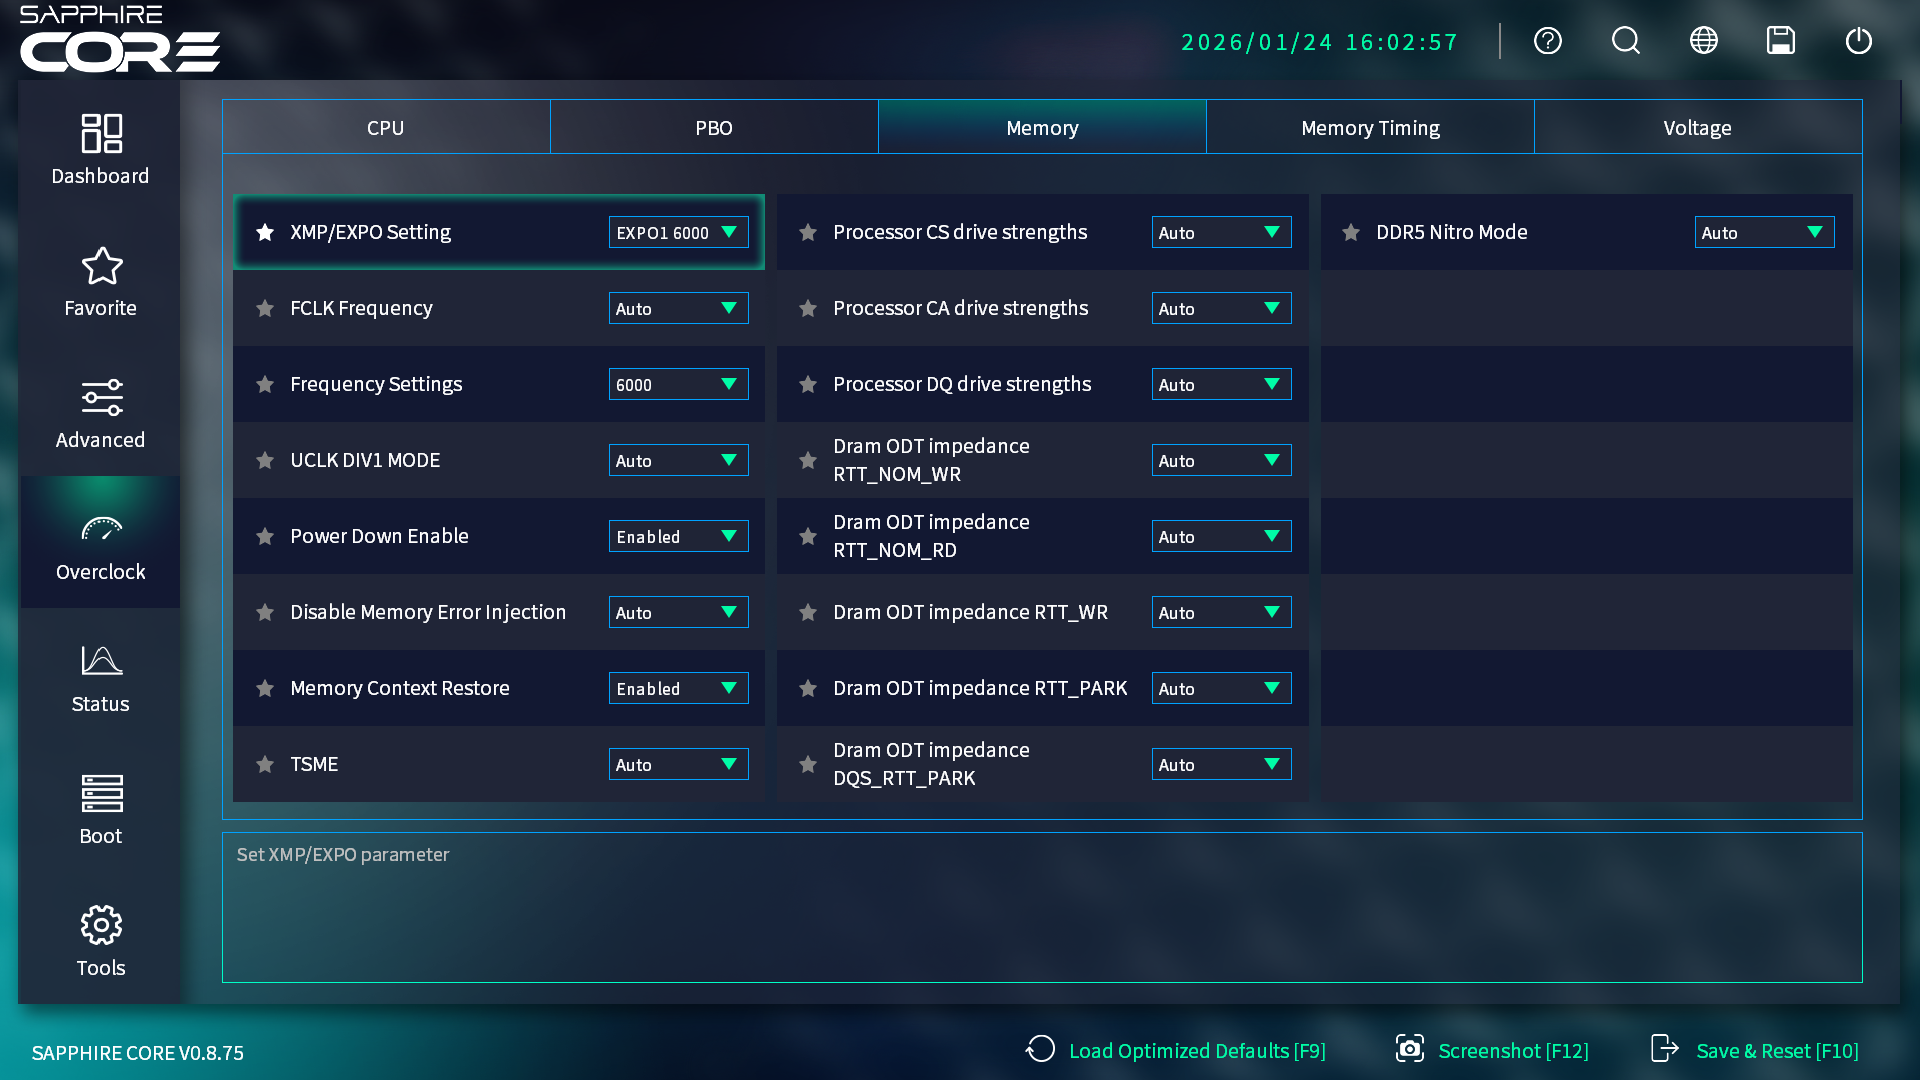
Task: Open Processor CA drive strengths dropdown
Action: [x=1221, y=309]
